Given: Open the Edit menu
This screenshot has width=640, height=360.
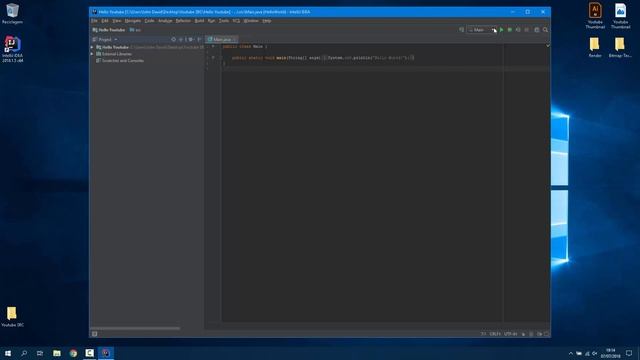Looking at the screenshot, I should (x=105, y=21).
